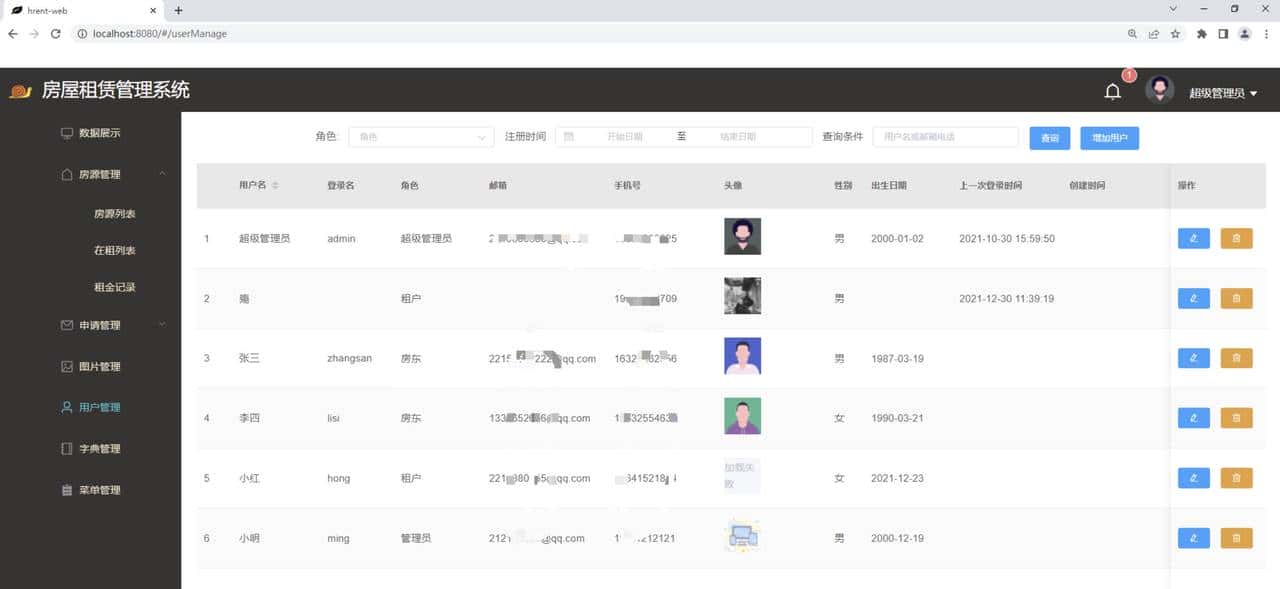This screenshot has width=1280, height=589.
Task: Click the 查询条件 search input field
Action: pyautogui.click(x=944, y=137)
